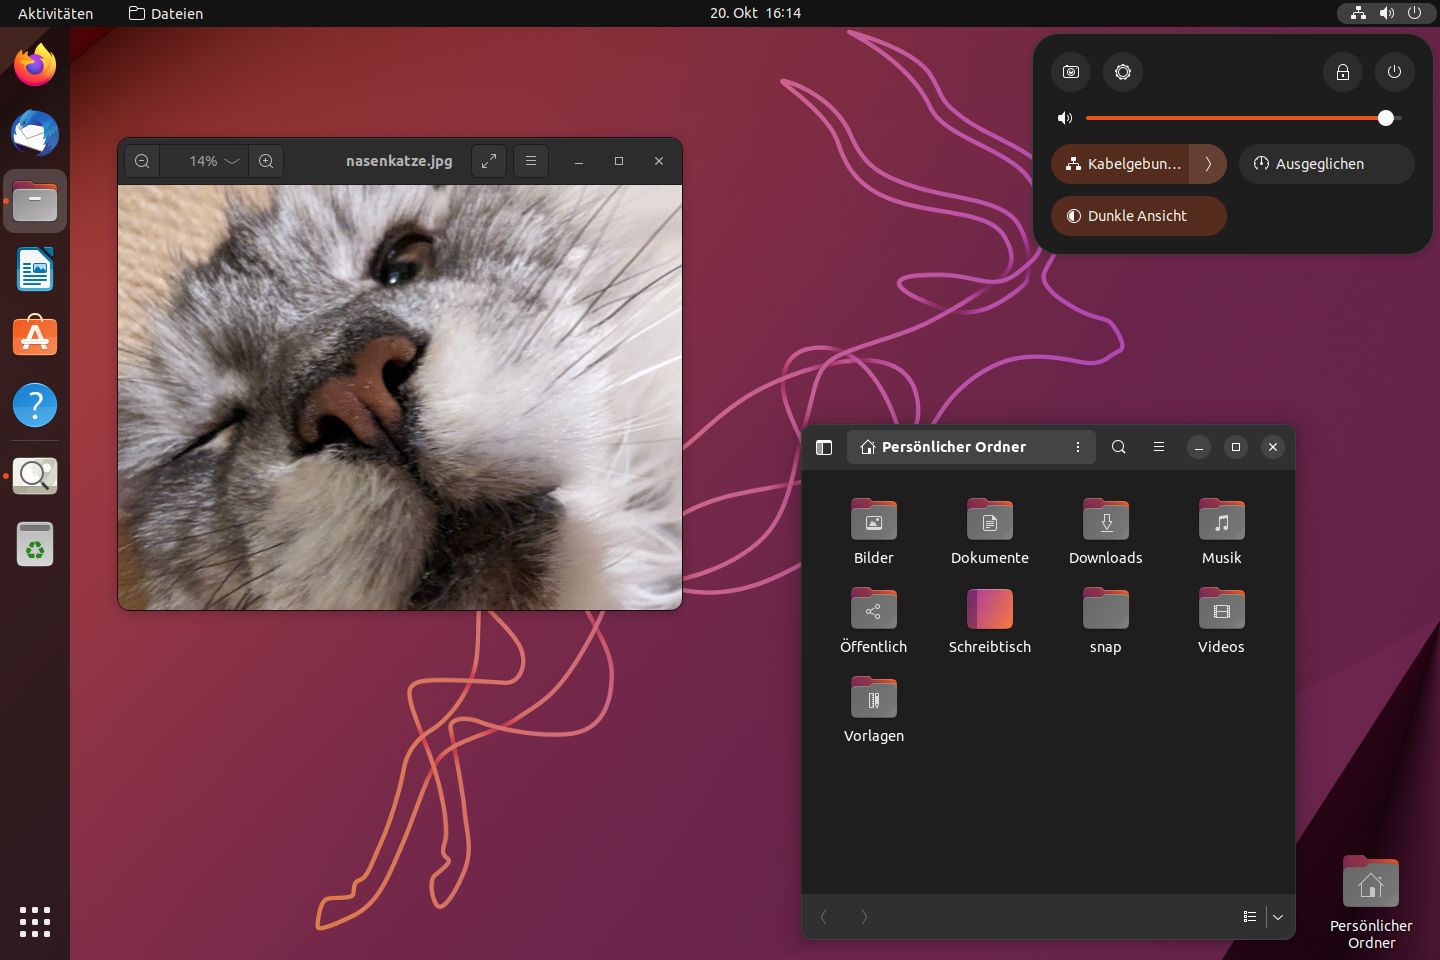
Task: Toggle the Kabelgebunden wired connection
Action: pos(1121,164)
